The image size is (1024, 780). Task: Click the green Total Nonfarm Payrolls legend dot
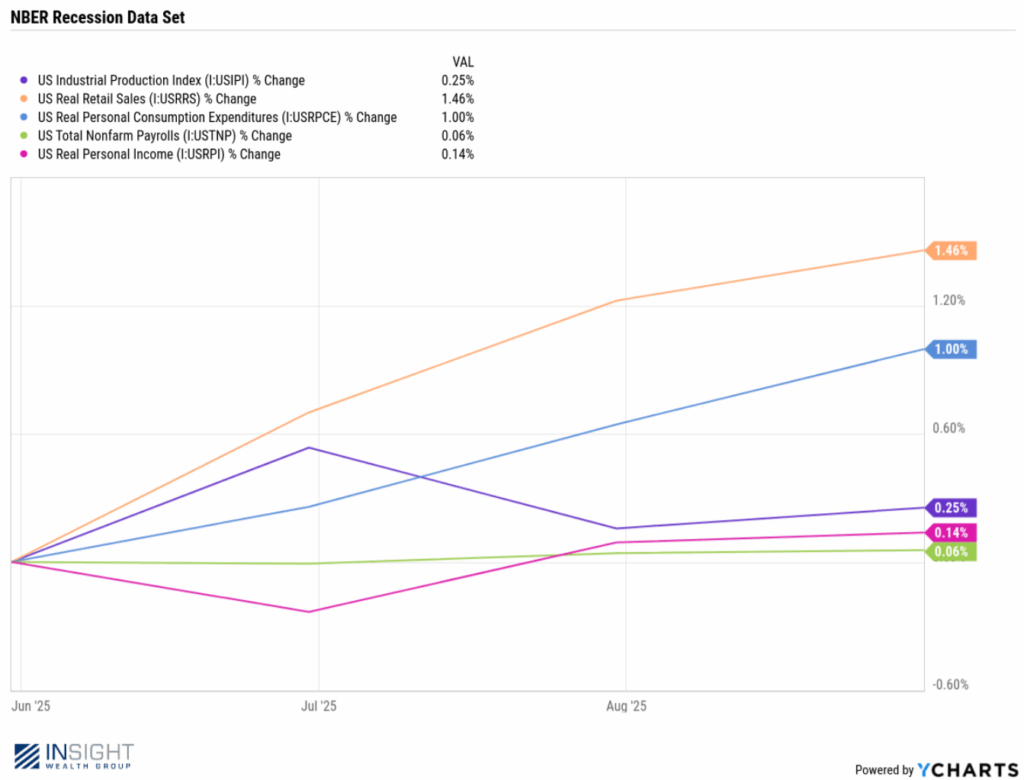(24, 136)
